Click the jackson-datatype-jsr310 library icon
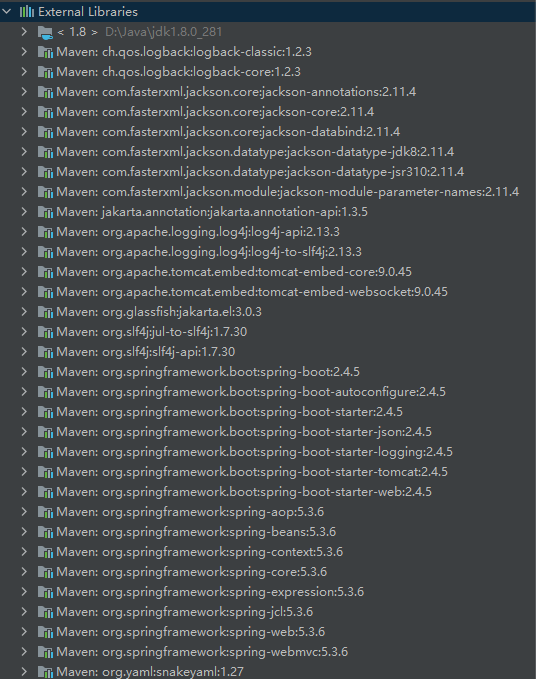This screenshot has height=679, width=536. [x=45, y=172]
